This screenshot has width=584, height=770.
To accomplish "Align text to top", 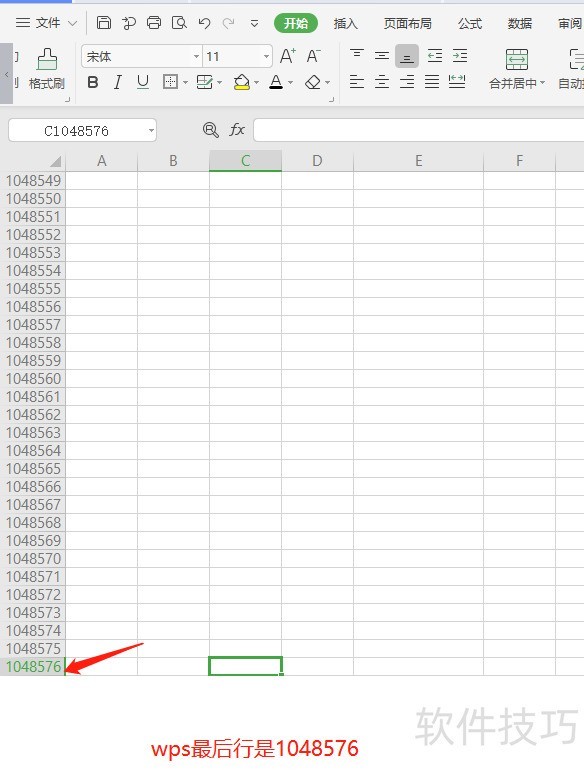I will click(357, 55).
